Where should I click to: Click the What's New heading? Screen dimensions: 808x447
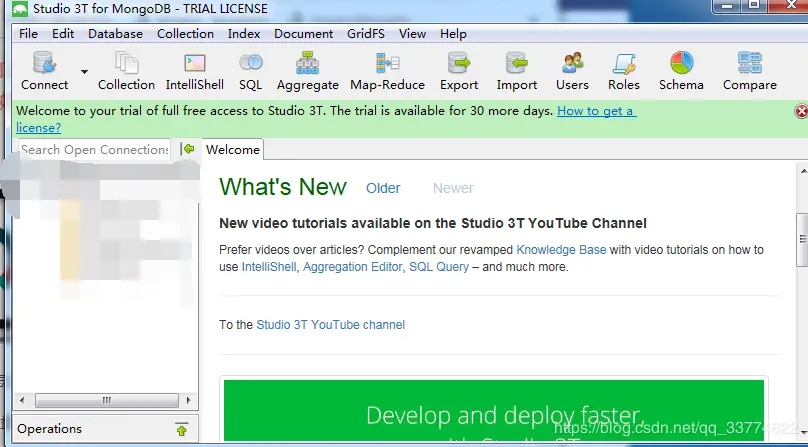click(x=283, y=187)
